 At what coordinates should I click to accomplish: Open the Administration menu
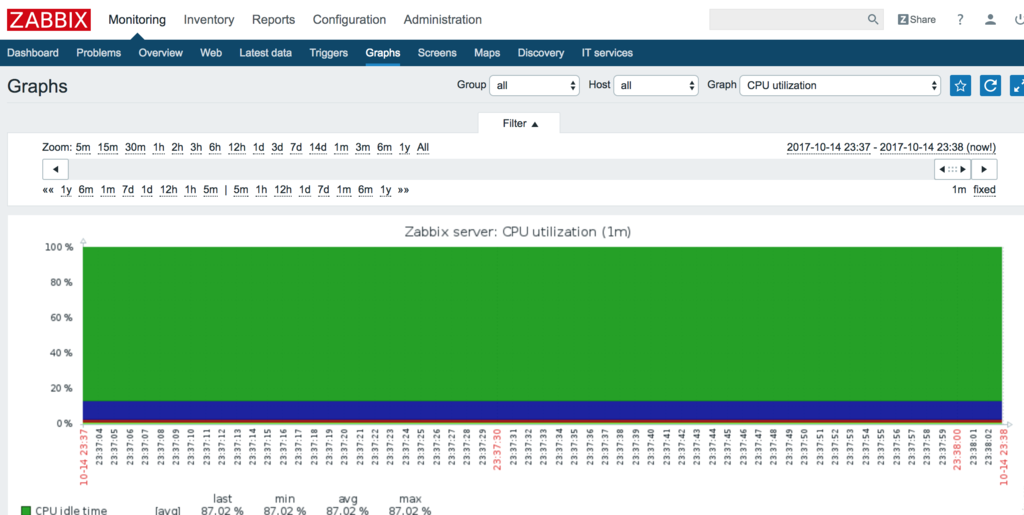[x=443, y=20]
